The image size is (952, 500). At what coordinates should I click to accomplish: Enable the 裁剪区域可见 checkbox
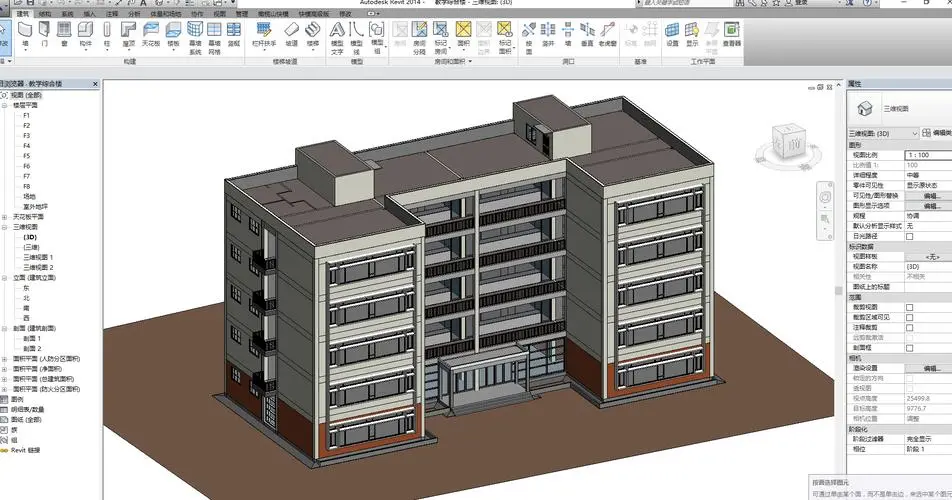click(909, 317)
